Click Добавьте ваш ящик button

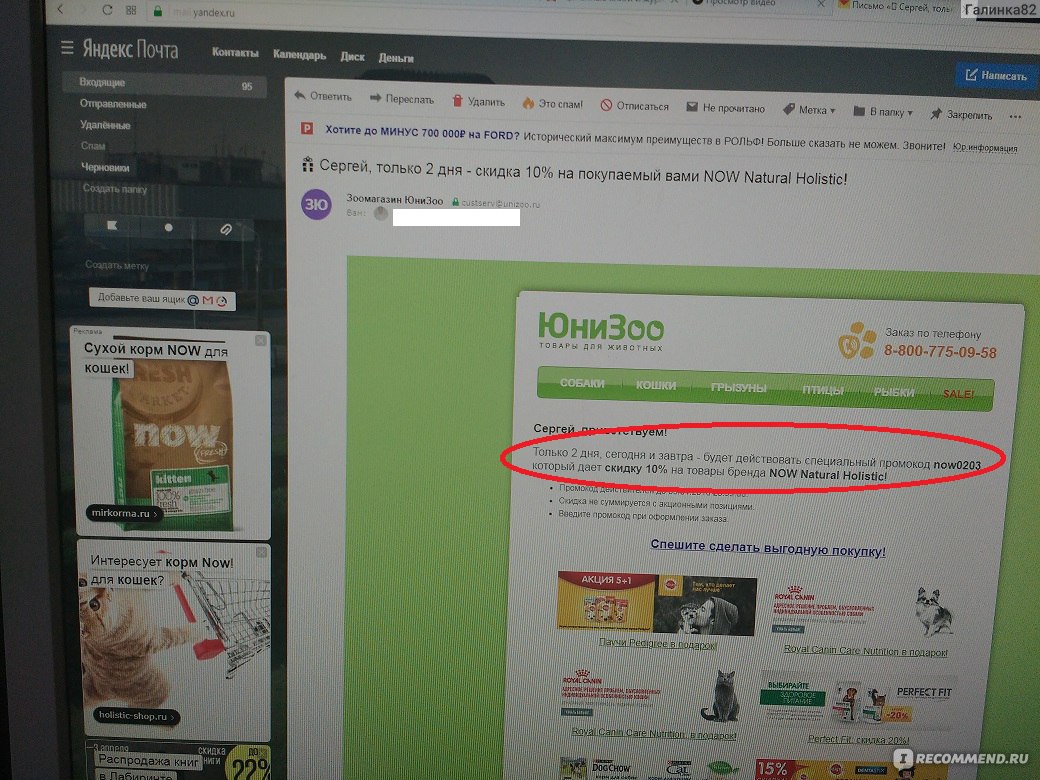(162, 299)
